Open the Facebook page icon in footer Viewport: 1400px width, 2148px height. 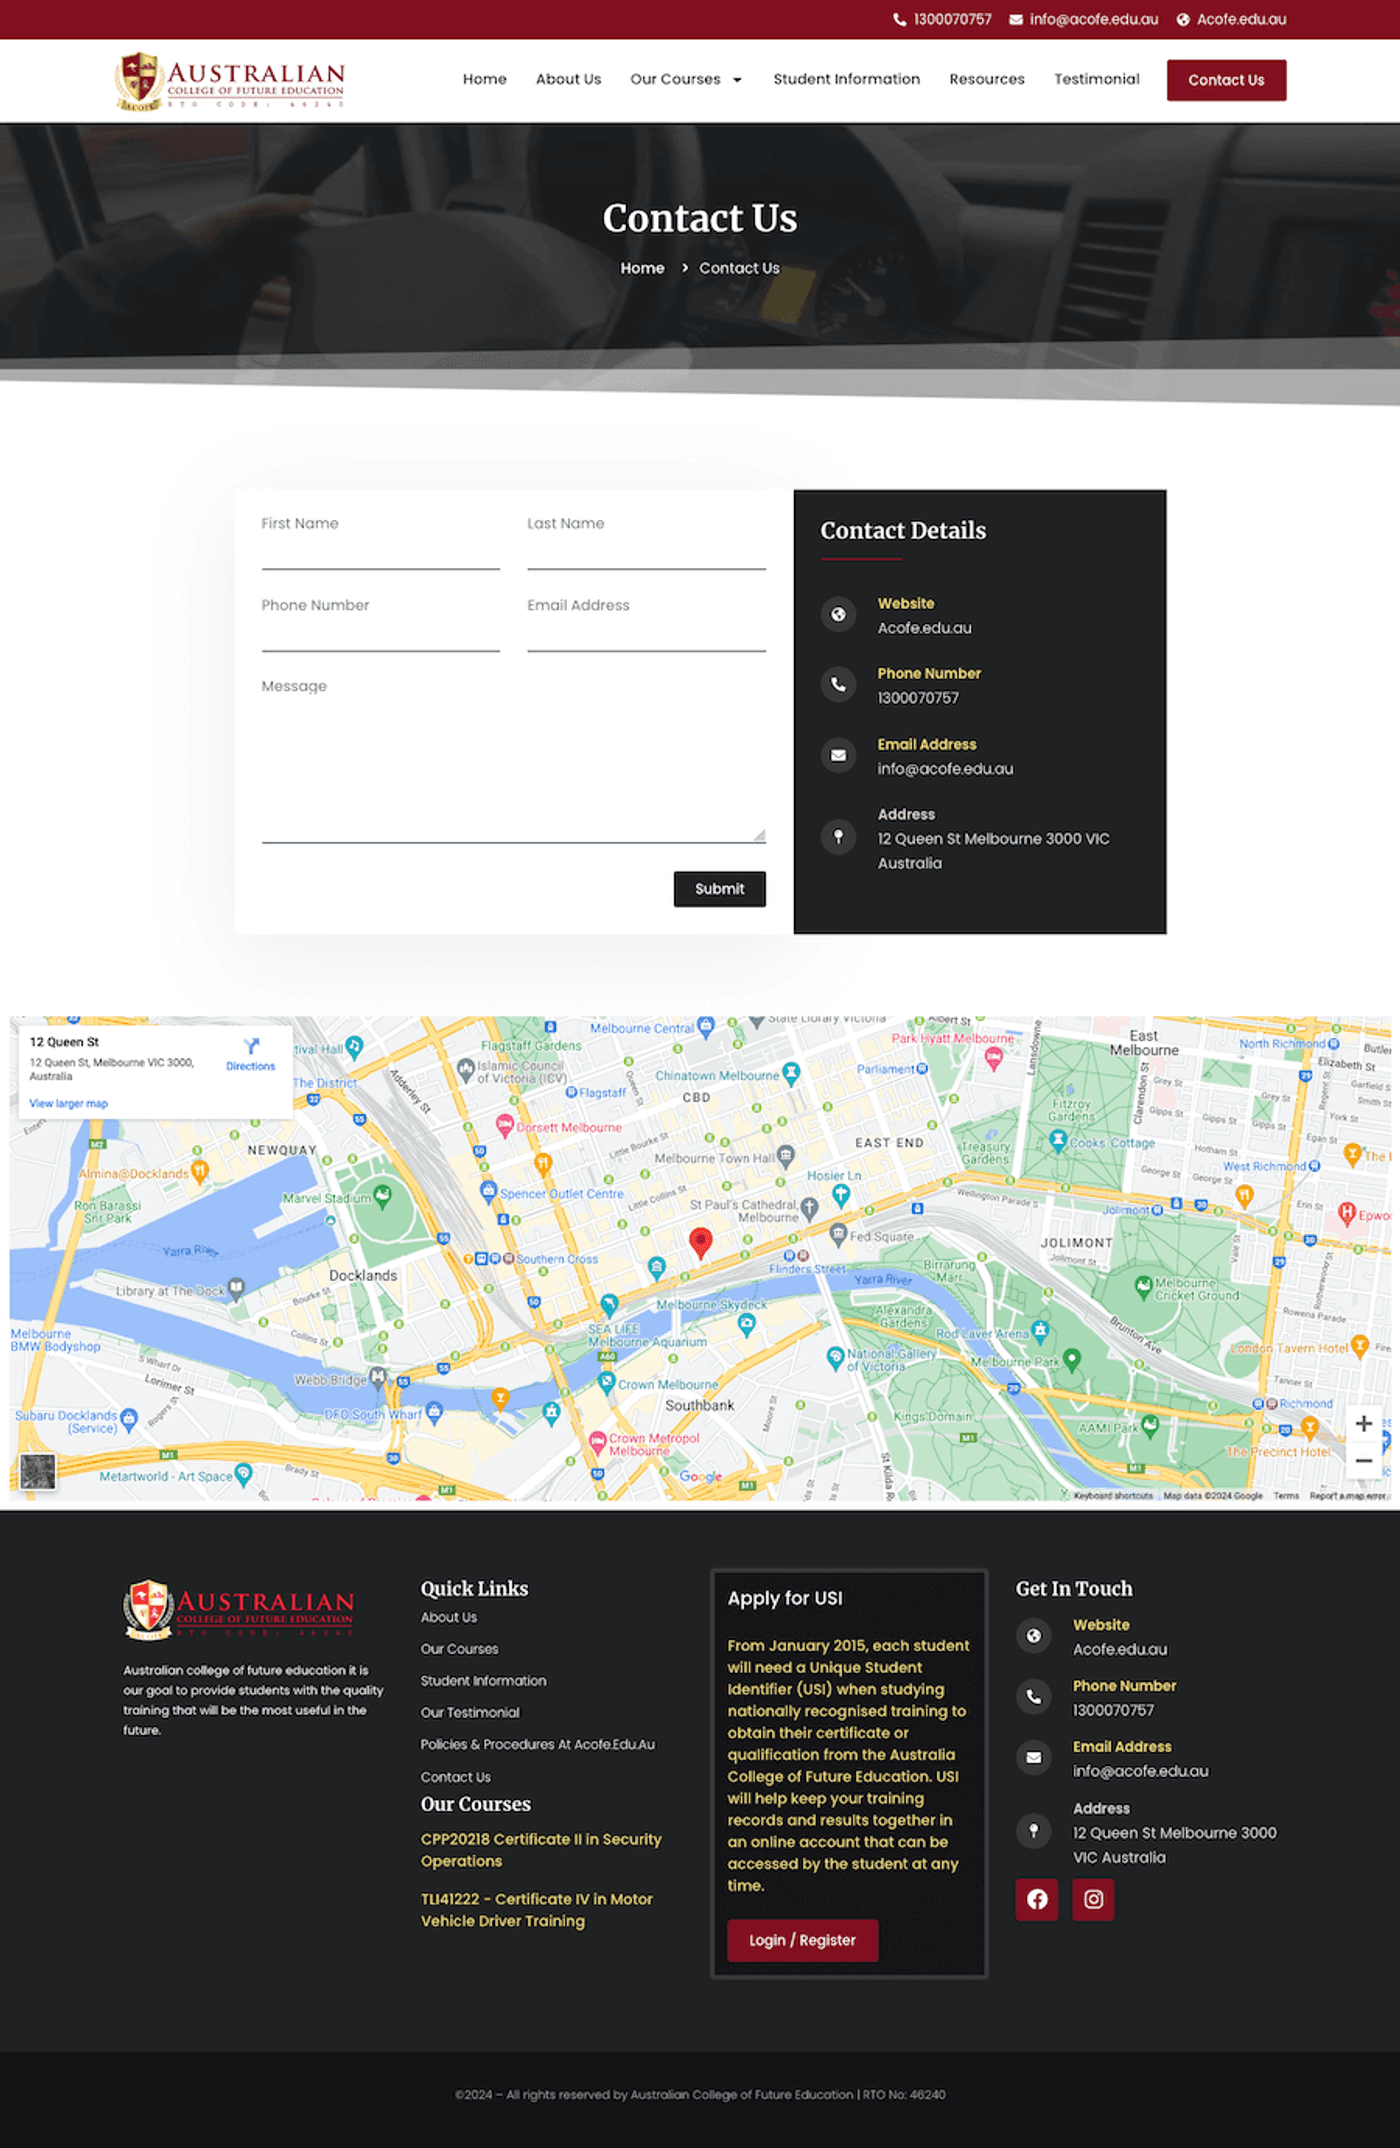pyautogui.click(x=1037, y=1899)
